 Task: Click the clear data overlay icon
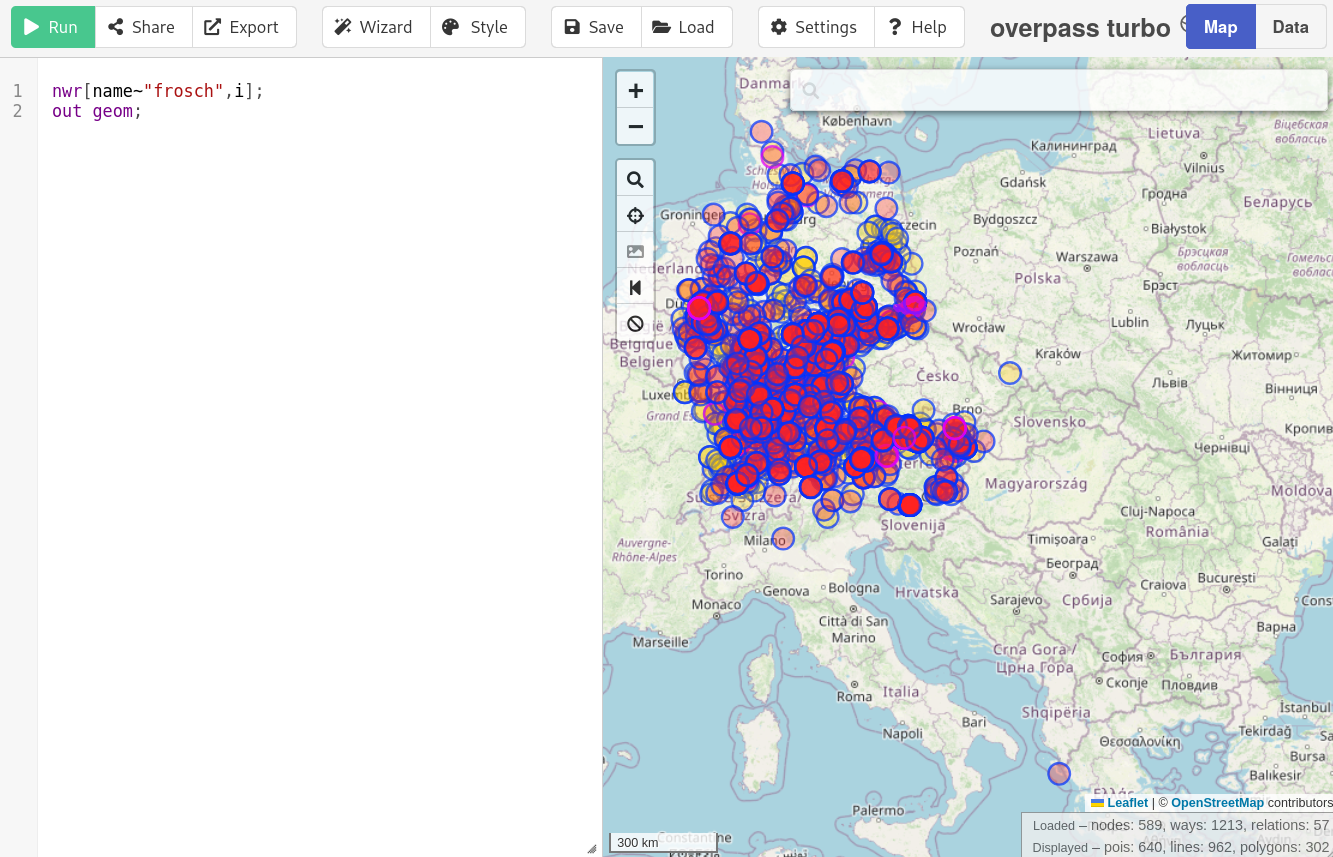coord(635,324)
